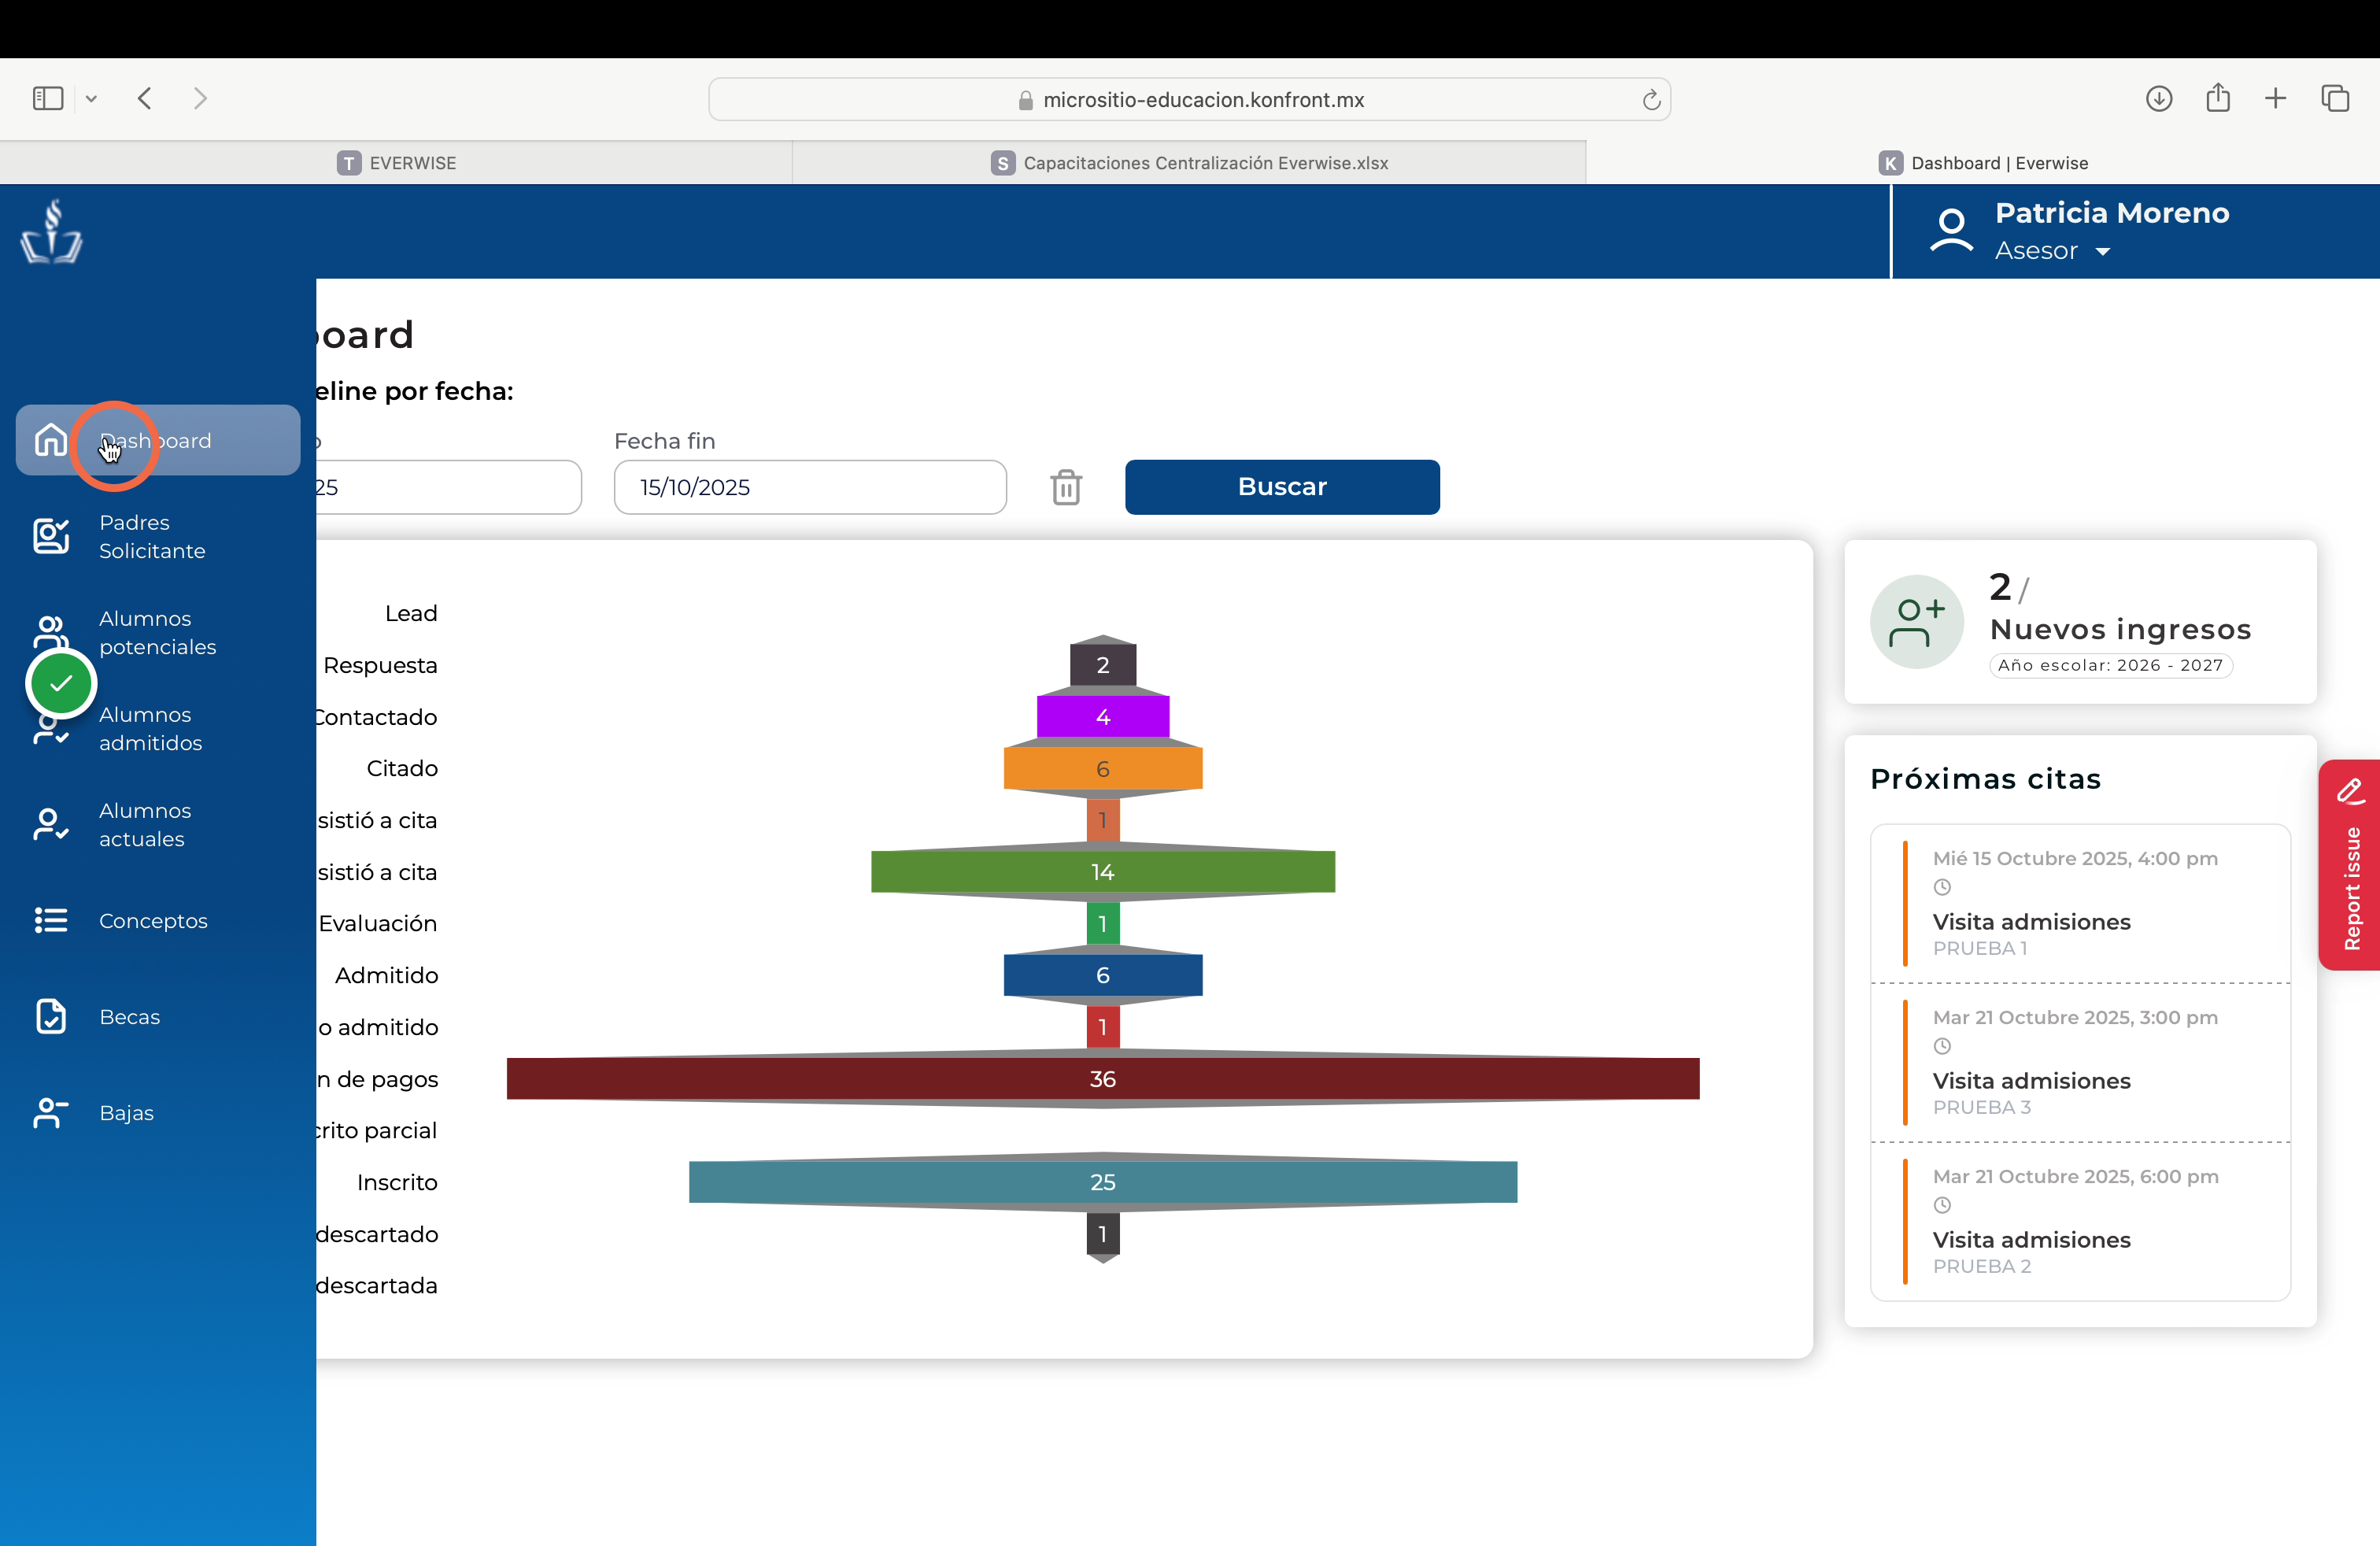Image resolution: width=2380 pixels, height=1546 pixels.
Task: Click the Safari share icon
Action: point(2218,97)
